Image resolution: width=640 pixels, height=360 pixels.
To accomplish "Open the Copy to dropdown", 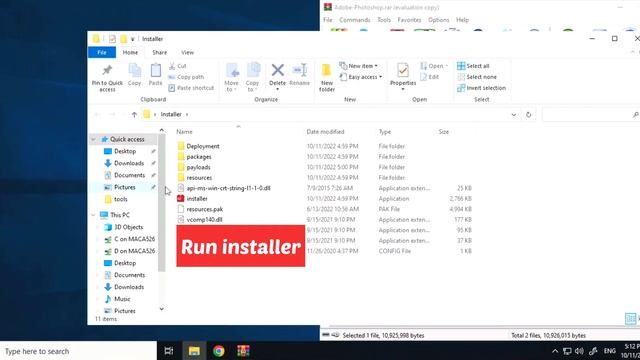I will 253,78.
